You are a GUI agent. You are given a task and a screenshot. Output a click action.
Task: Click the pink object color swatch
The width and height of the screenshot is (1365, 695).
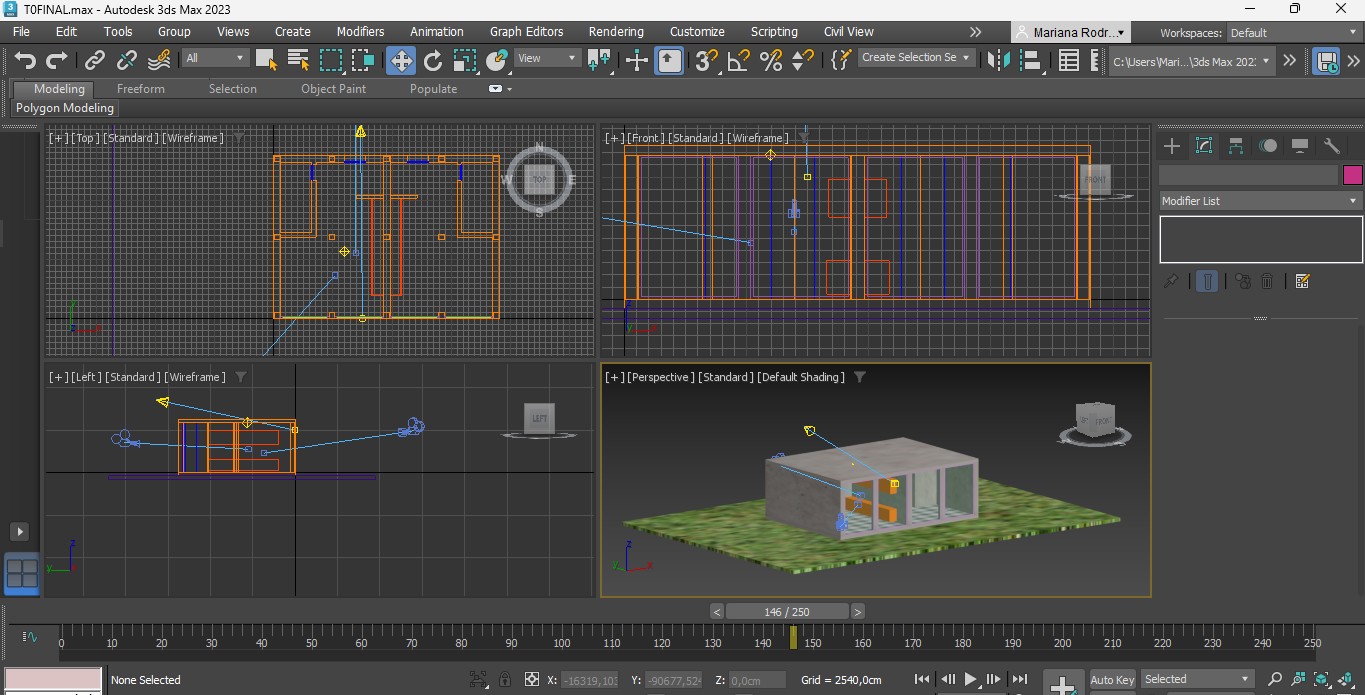(1352, 175)
